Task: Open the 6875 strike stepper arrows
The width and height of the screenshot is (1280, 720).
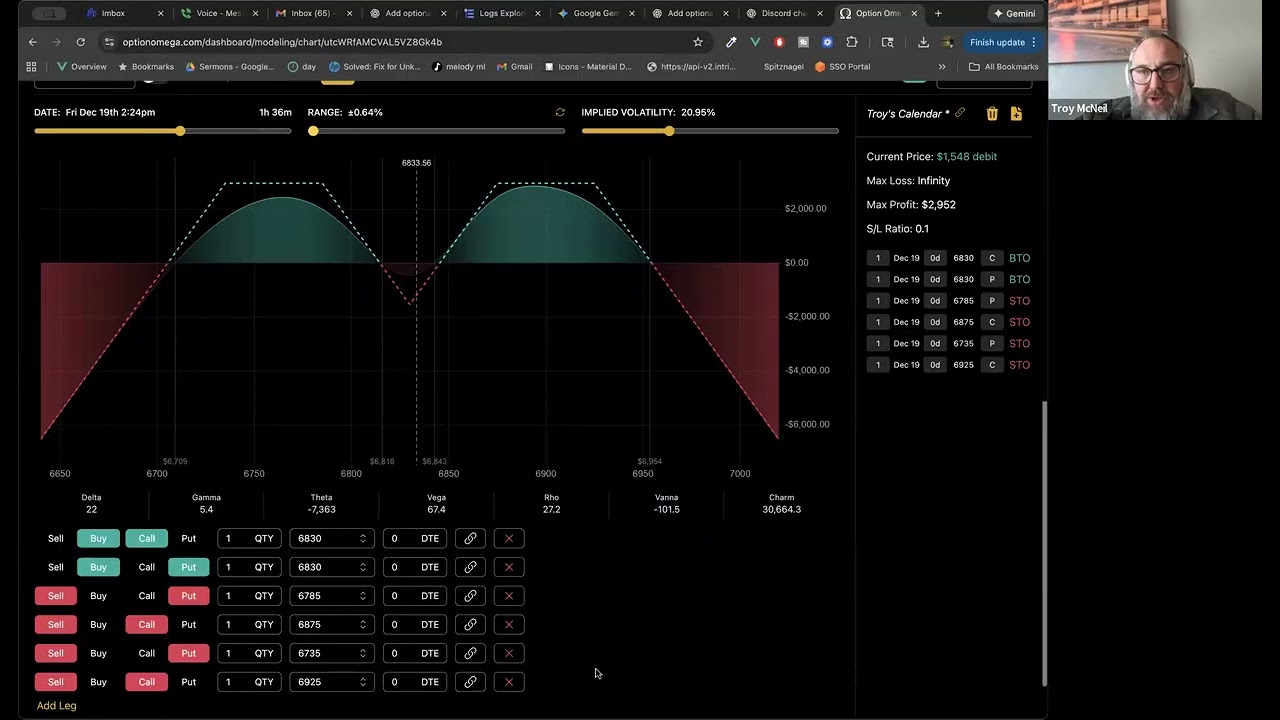Action: pyautogui.click(x=363, y=624)
